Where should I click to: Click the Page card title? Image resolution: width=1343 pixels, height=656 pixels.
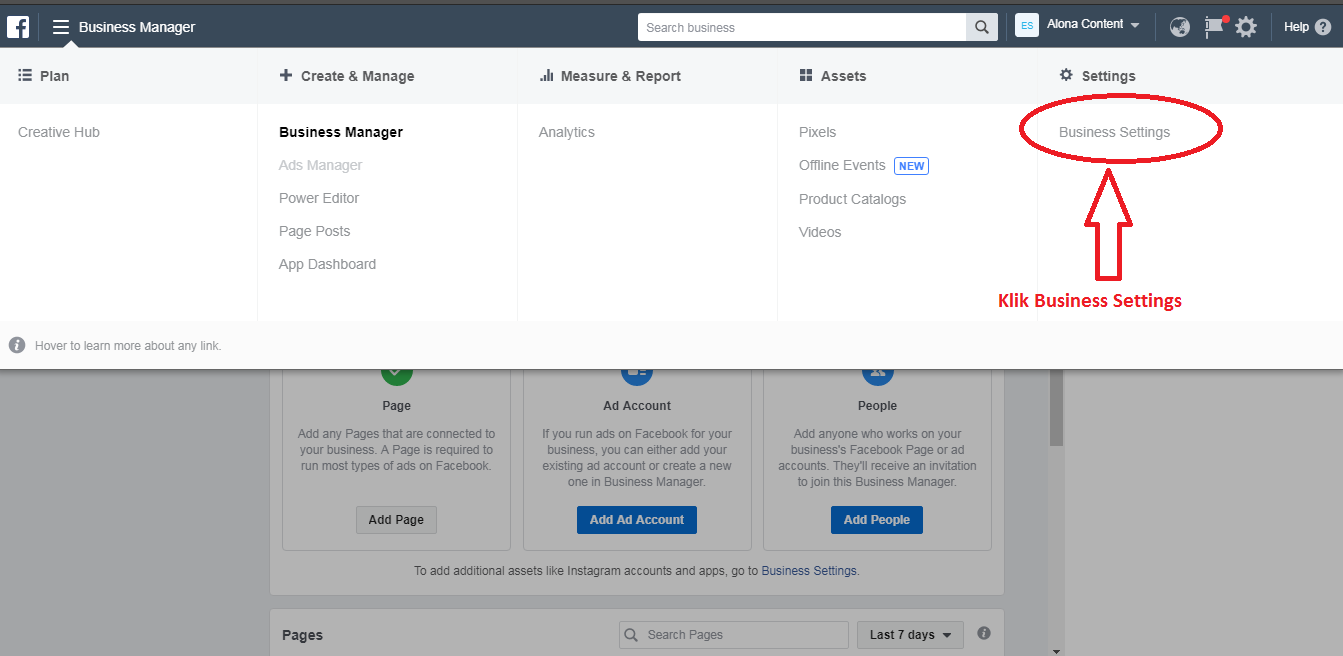click(x=396, y=406)
